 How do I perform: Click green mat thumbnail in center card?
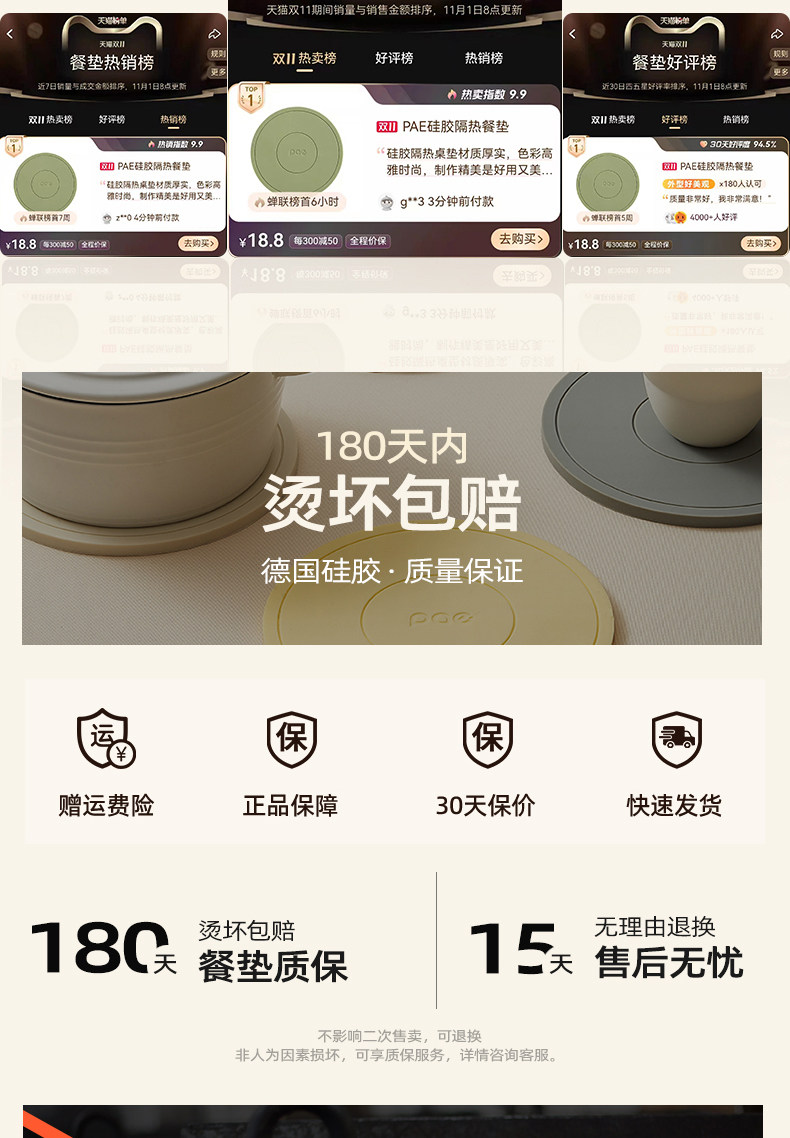click(x=297, y=151)
